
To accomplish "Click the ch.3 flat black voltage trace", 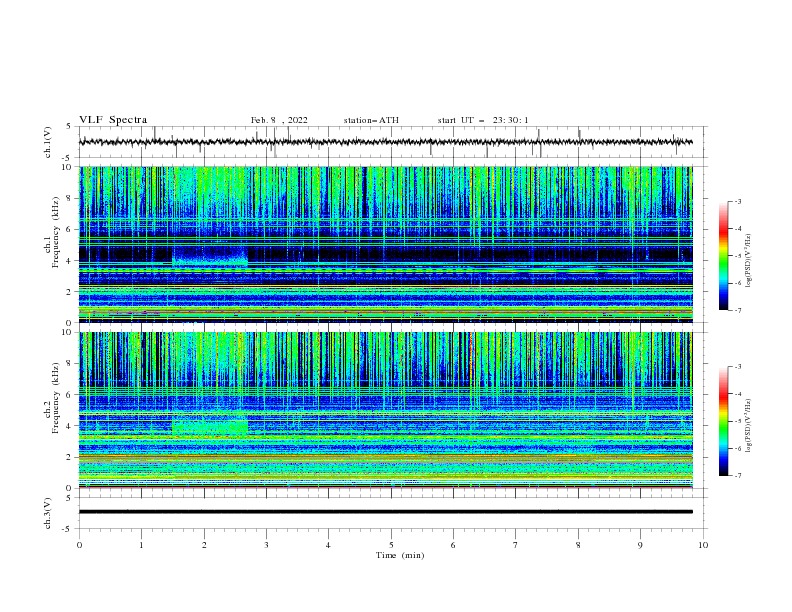I will tap(385, 512).
